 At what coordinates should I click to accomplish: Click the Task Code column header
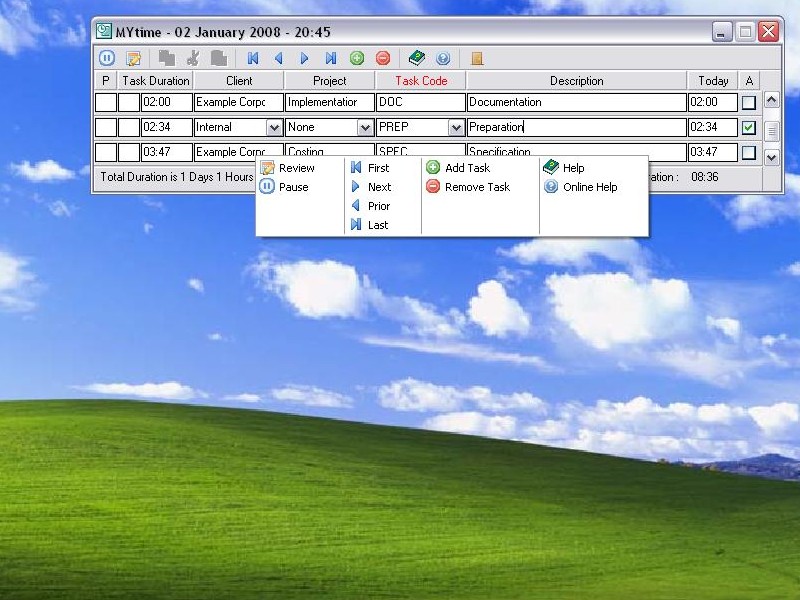click(x=421, y=81)
